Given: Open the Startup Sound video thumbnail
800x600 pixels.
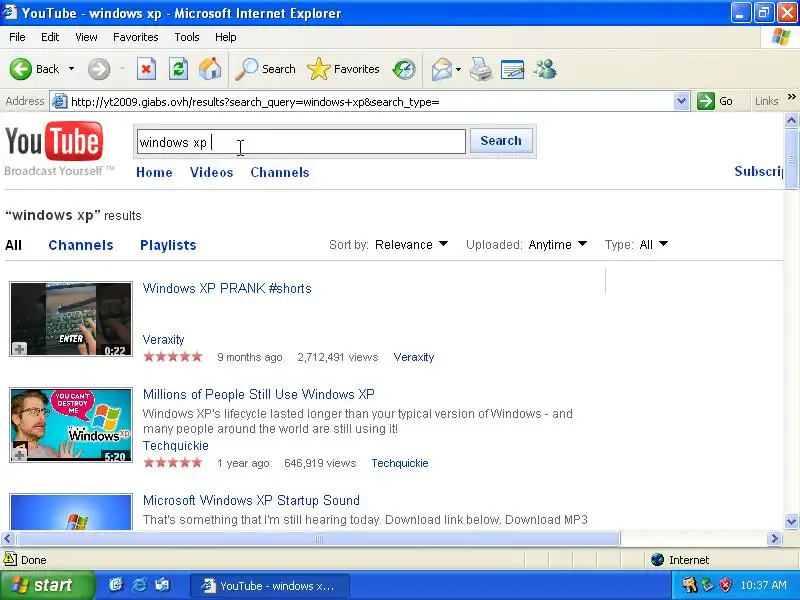Looking at the screenshot, I should pyautogui.click(x=71, y=512).
